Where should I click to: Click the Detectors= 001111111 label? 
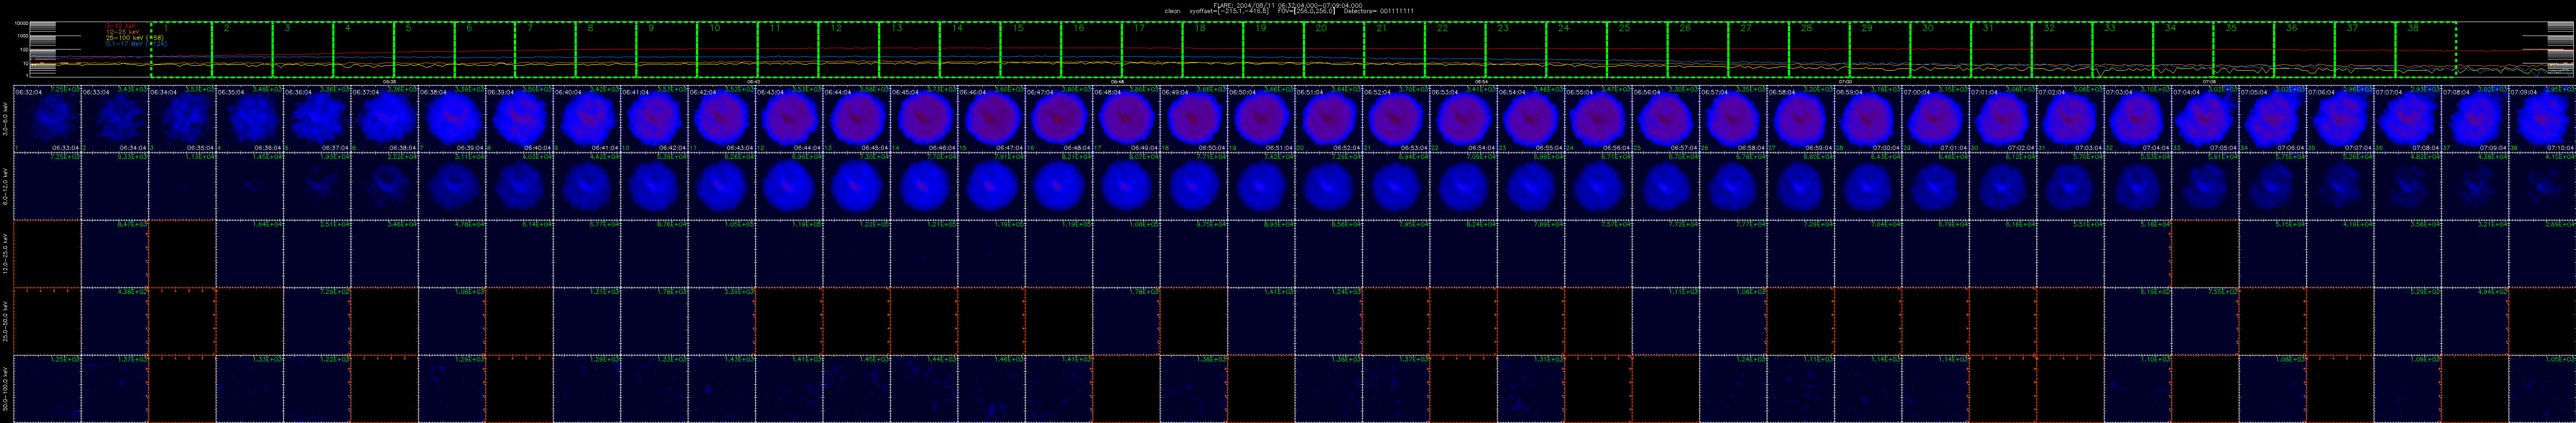(1378, 11)
